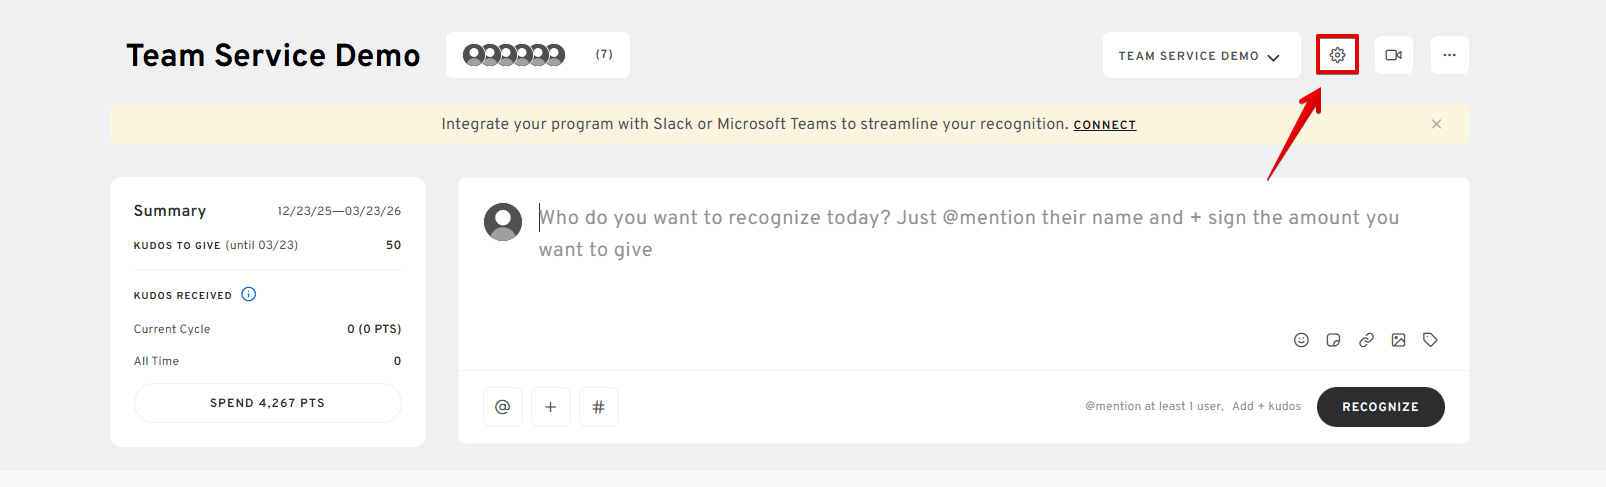Click the SPEND 4,267 PTS button
Viewport: 1606px width, 487px height.
click(267, 403)
